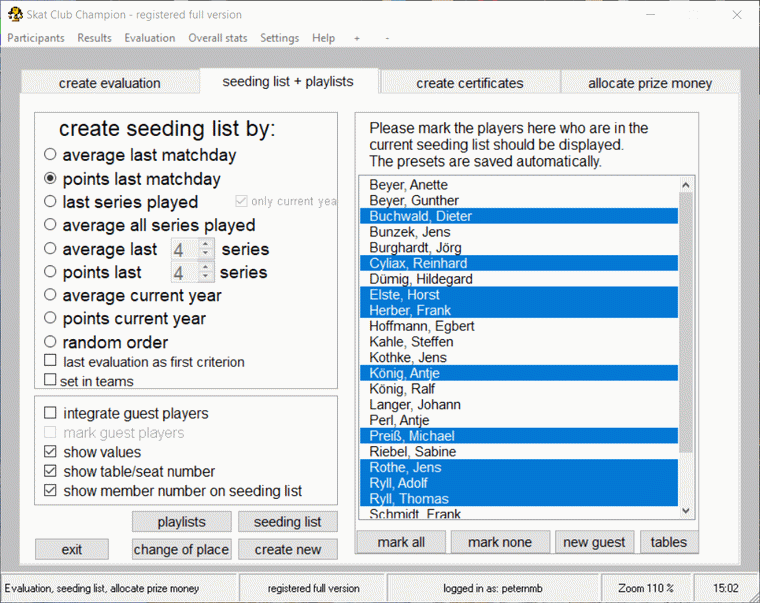The image size is (760, 603).
Task: Select player 'Beyer, Gunther' in list
Action: 519,200
